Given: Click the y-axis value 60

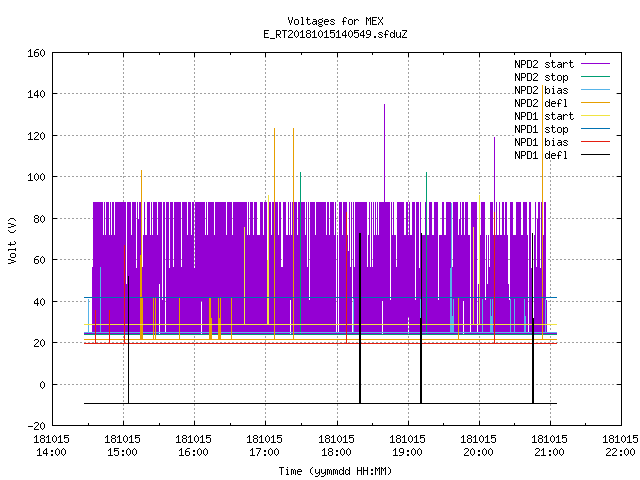Looking at the screenshot, I should pyautogui.click(x=39, y=260).
